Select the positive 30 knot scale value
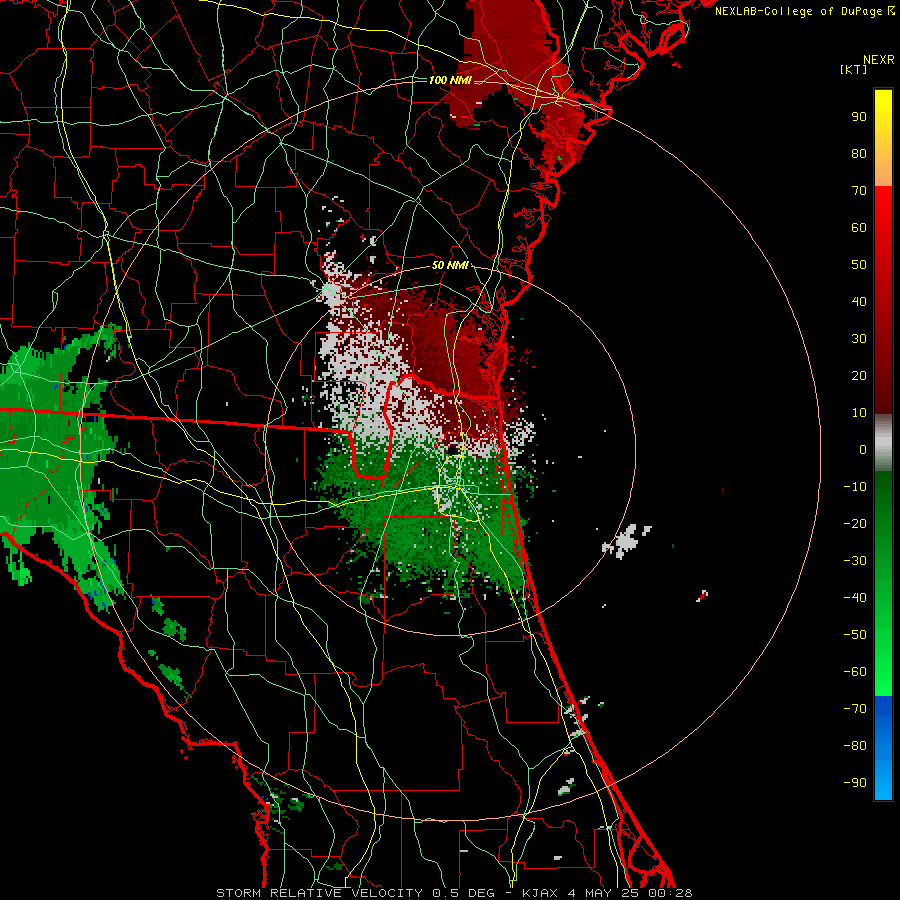Screen dimensions: 900x900 859,339
